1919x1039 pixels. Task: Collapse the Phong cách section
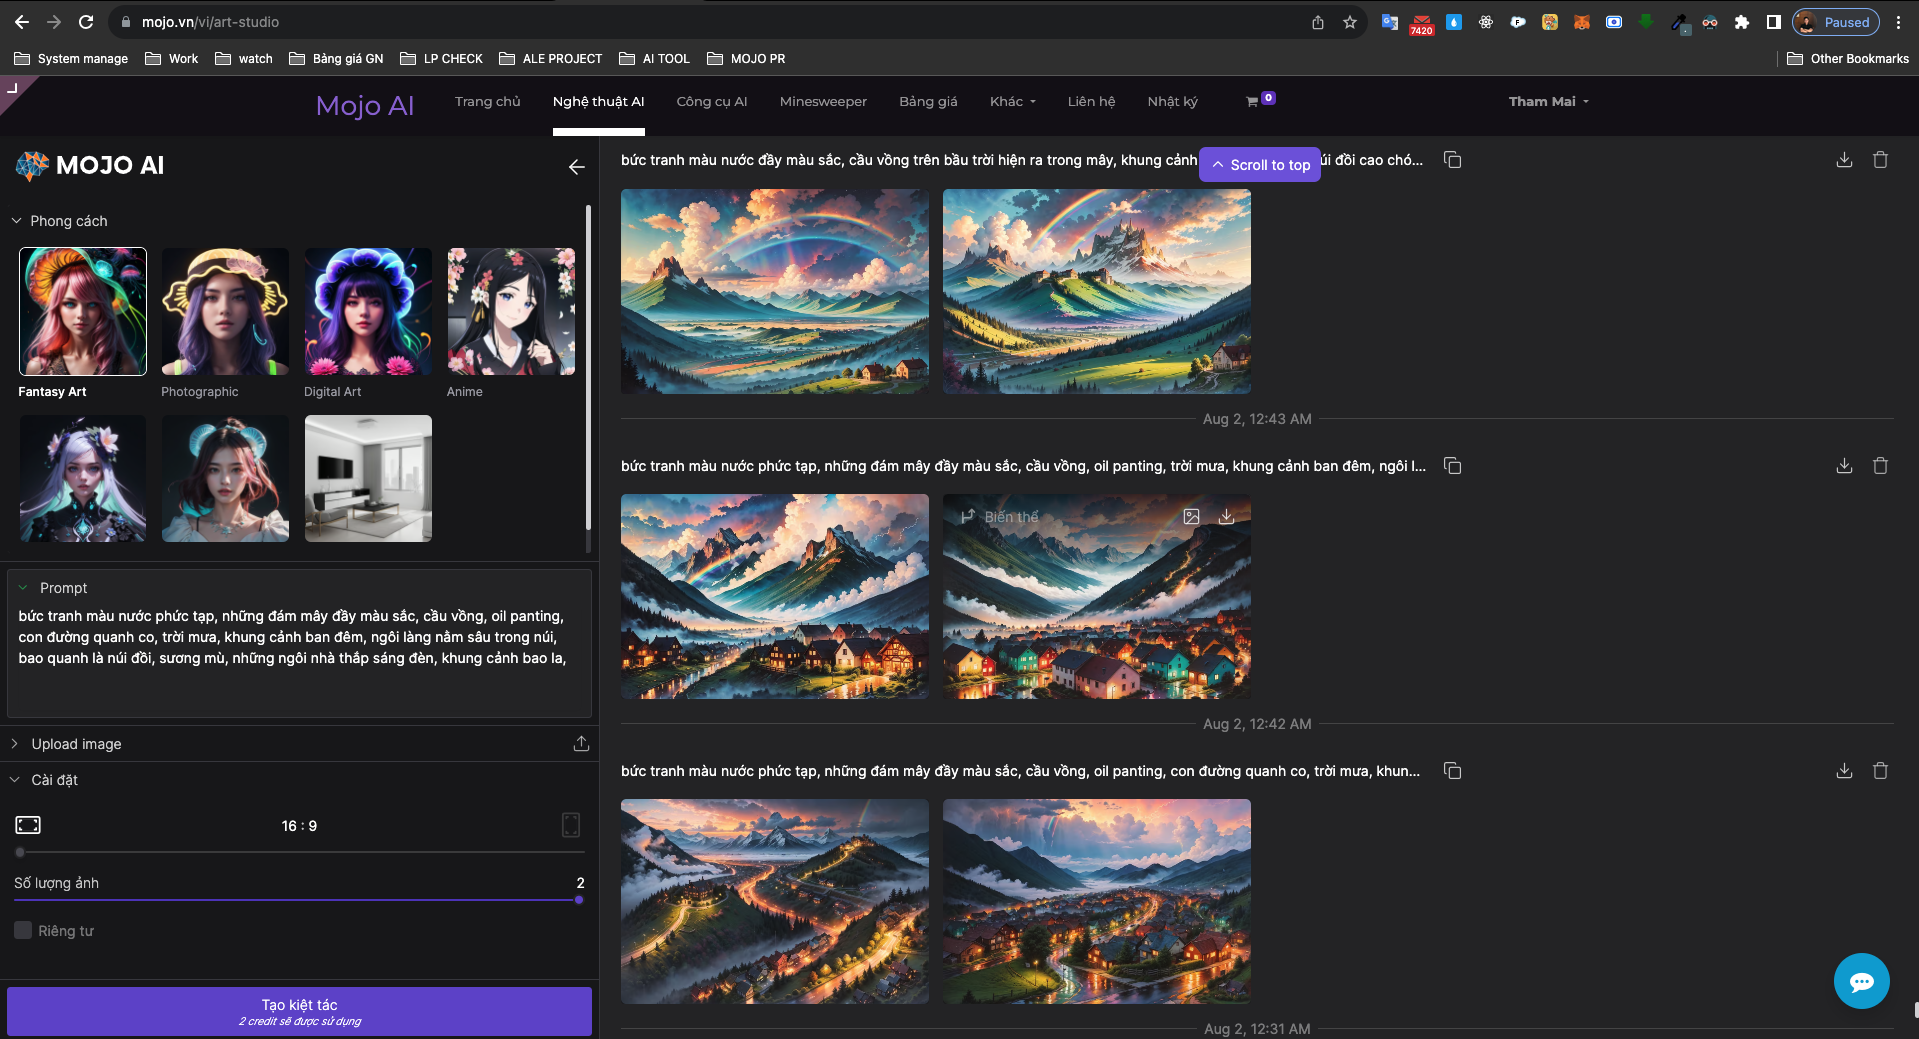pyautogui.click(x=16, y=221)
